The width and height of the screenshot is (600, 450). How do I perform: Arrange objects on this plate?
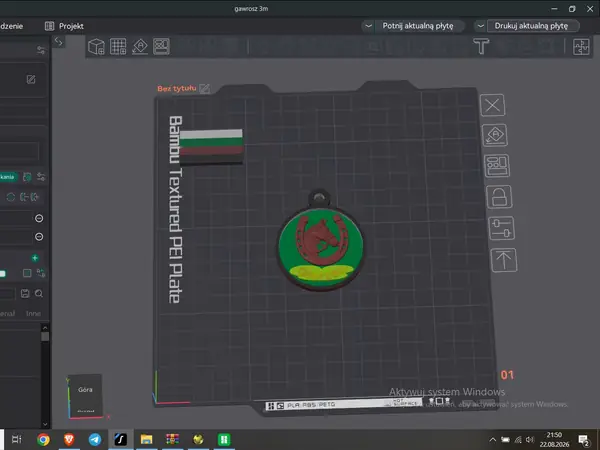tap(497, 166)
